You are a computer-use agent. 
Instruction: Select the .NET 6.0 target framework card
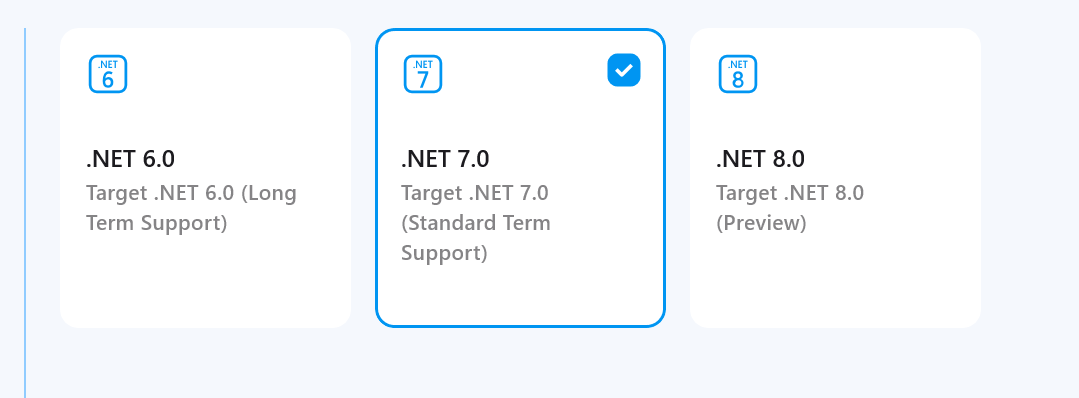click(206, 178)
